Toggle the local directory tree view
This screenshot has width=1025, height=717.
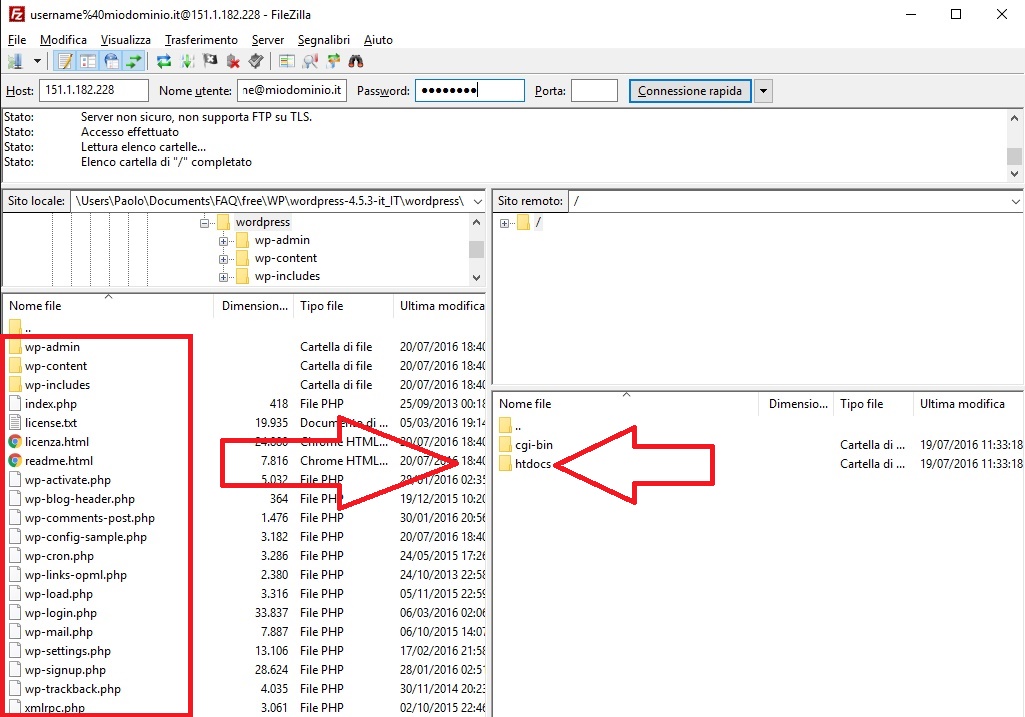[x=88, y=61]
